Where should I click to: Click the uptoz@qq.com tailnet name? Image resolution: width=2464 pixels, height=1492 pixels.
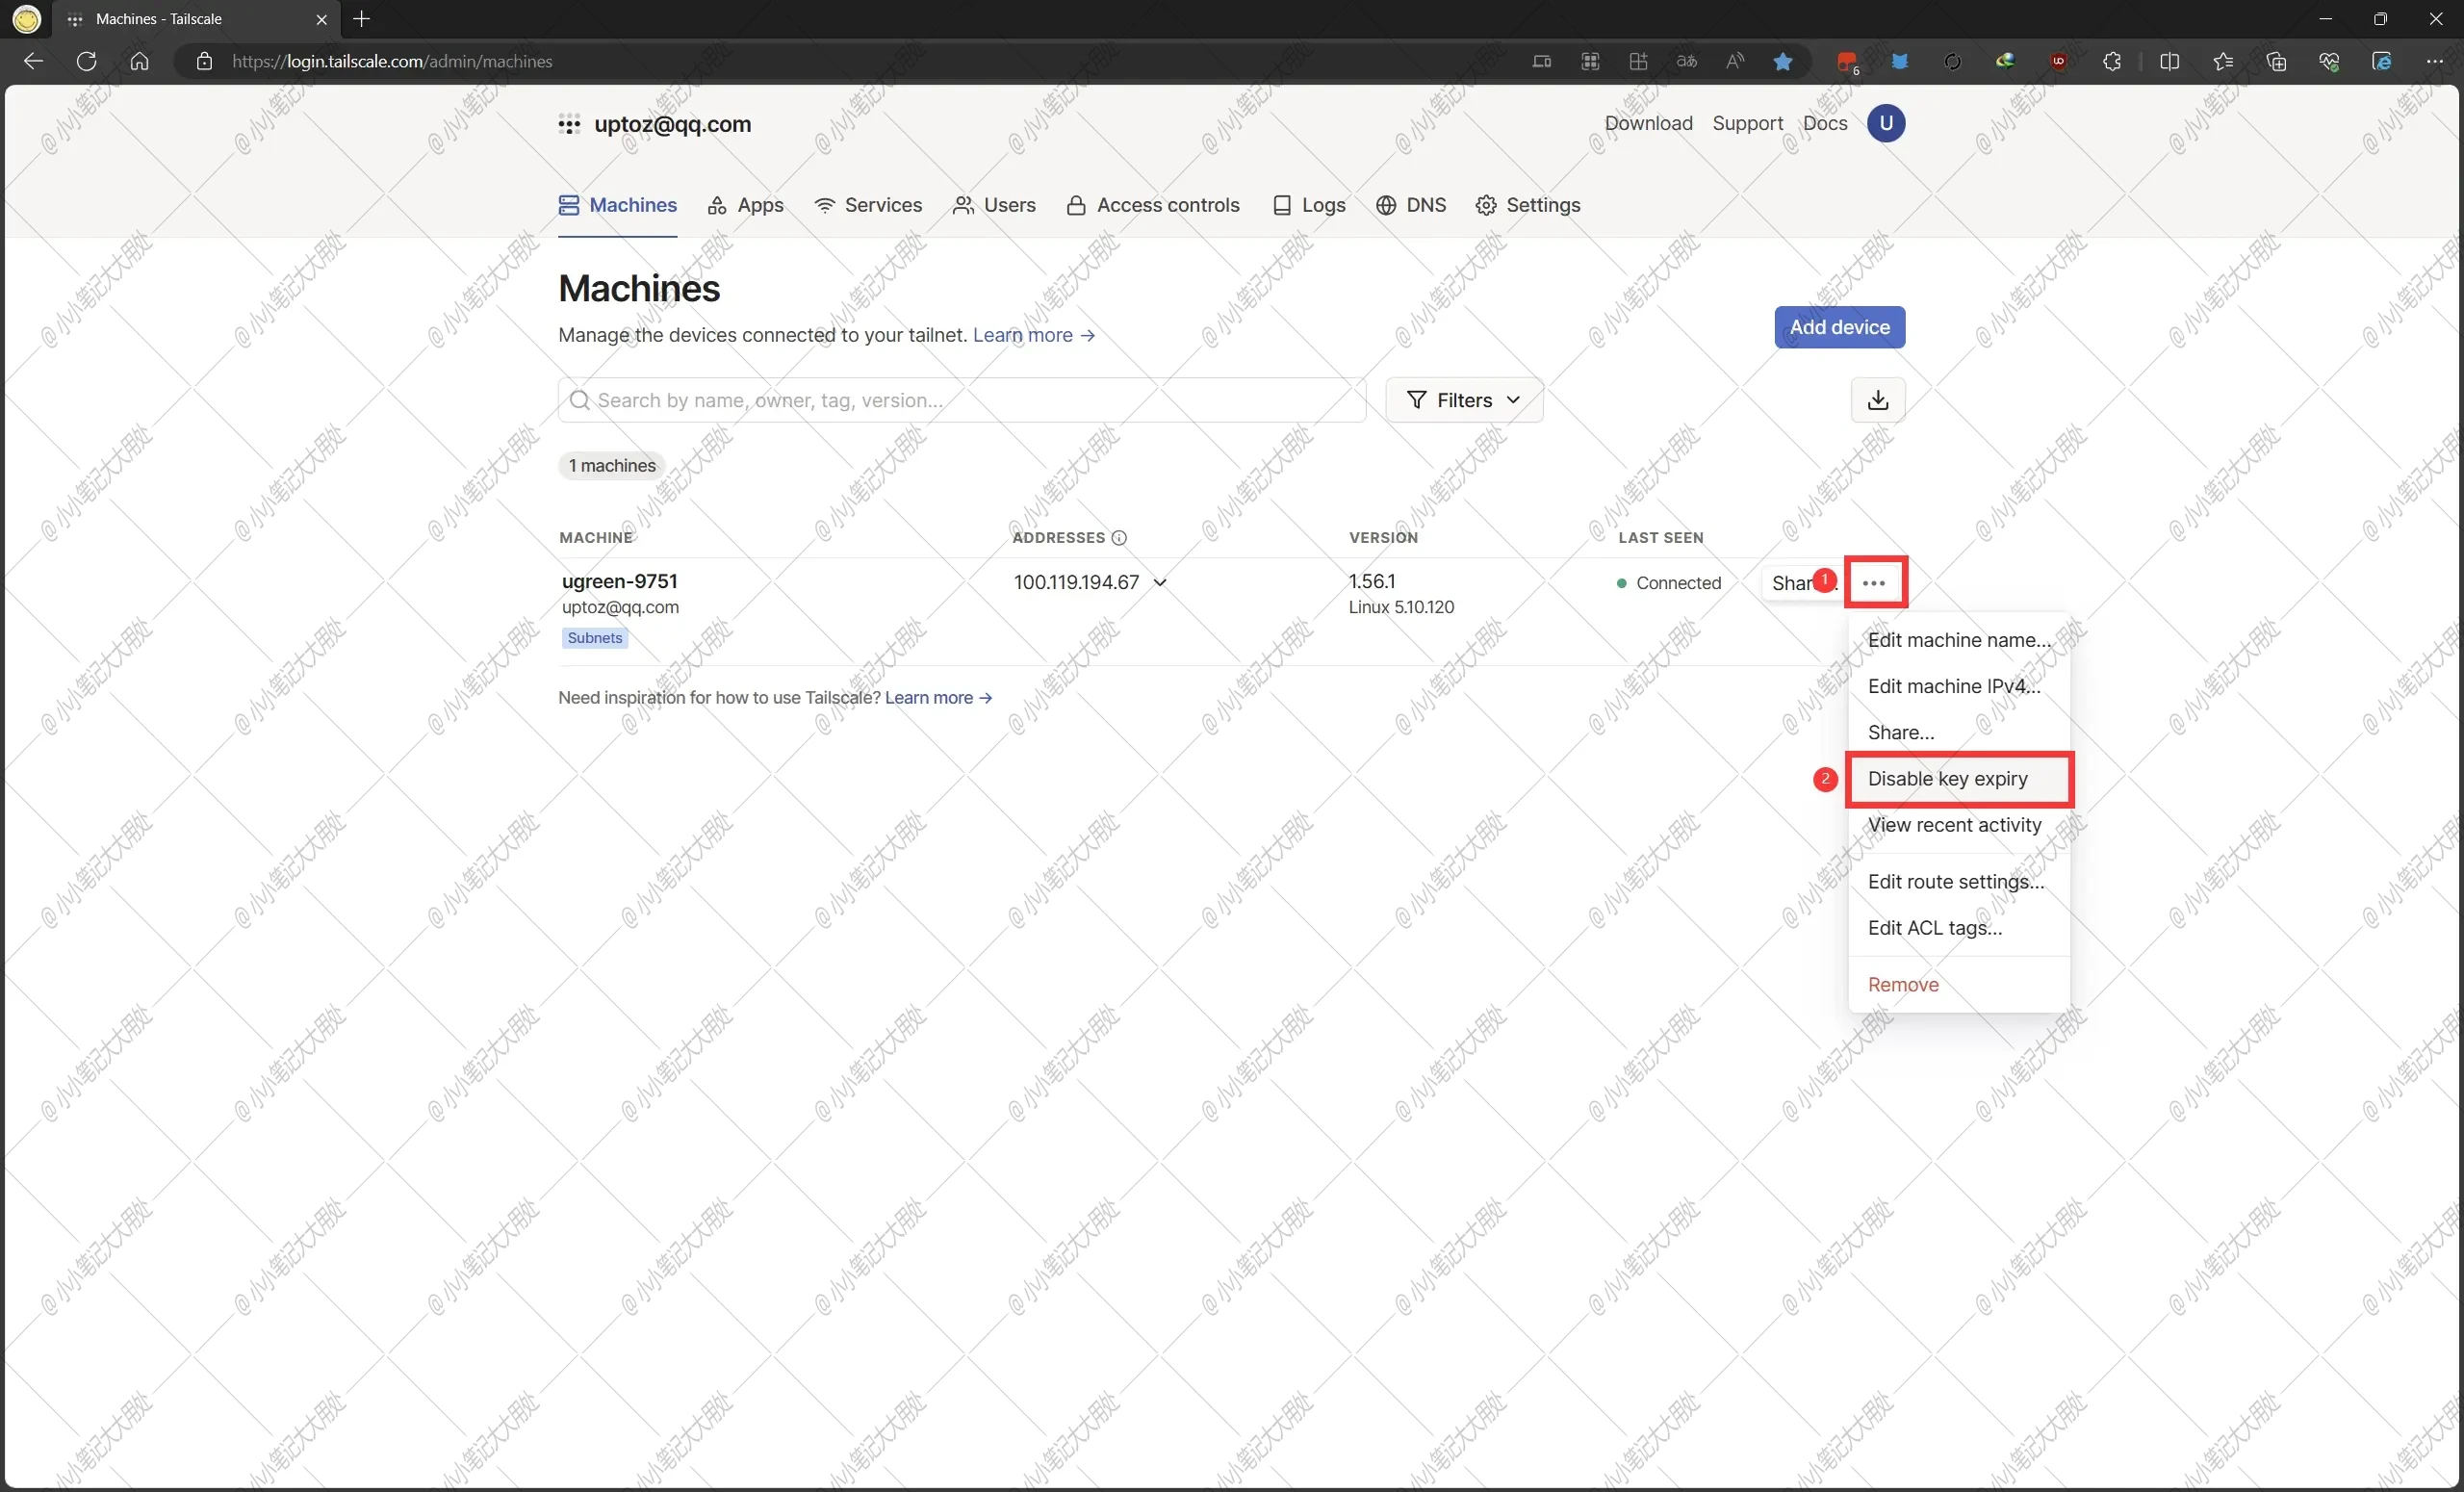coord(673,124)
